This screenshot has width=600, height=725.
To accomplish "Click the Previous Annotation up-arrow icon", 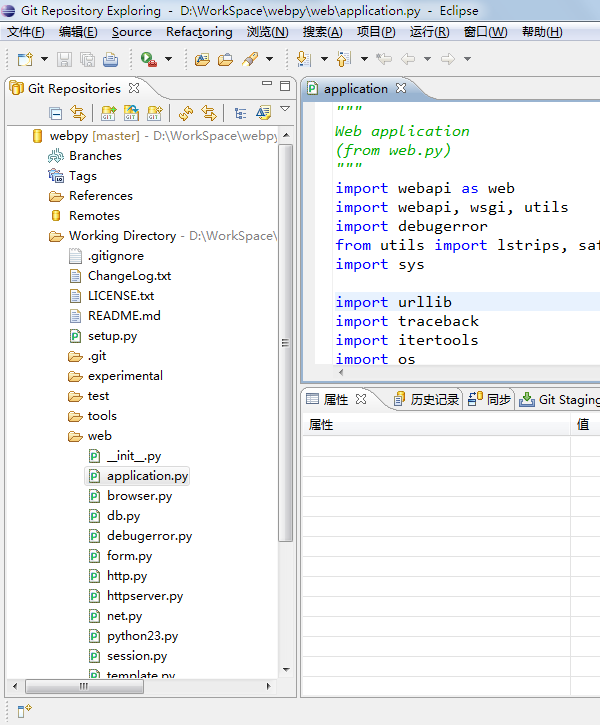I will 344,59.
